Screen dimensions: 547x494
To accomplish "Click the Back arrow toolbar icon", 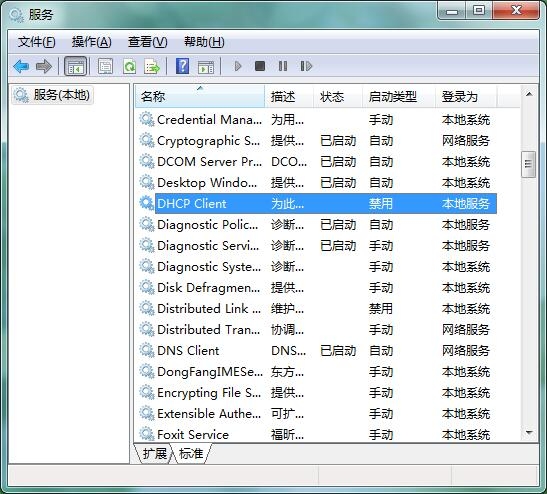I will coord(21,66).
